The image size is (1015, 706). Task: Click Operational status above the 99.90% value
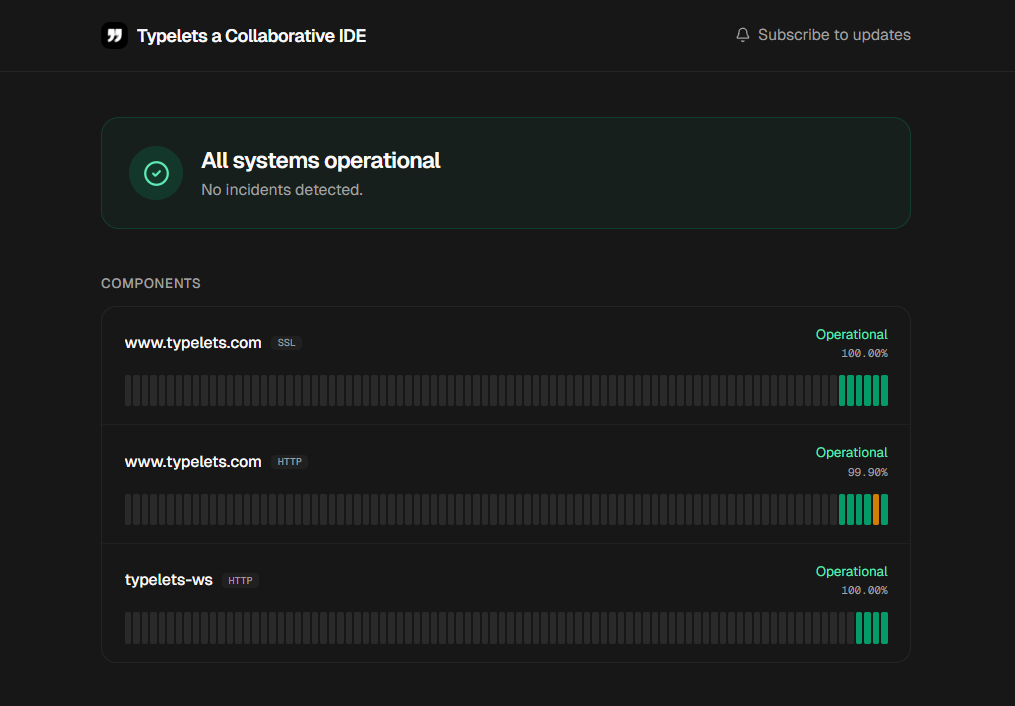(x=851, y=453)
